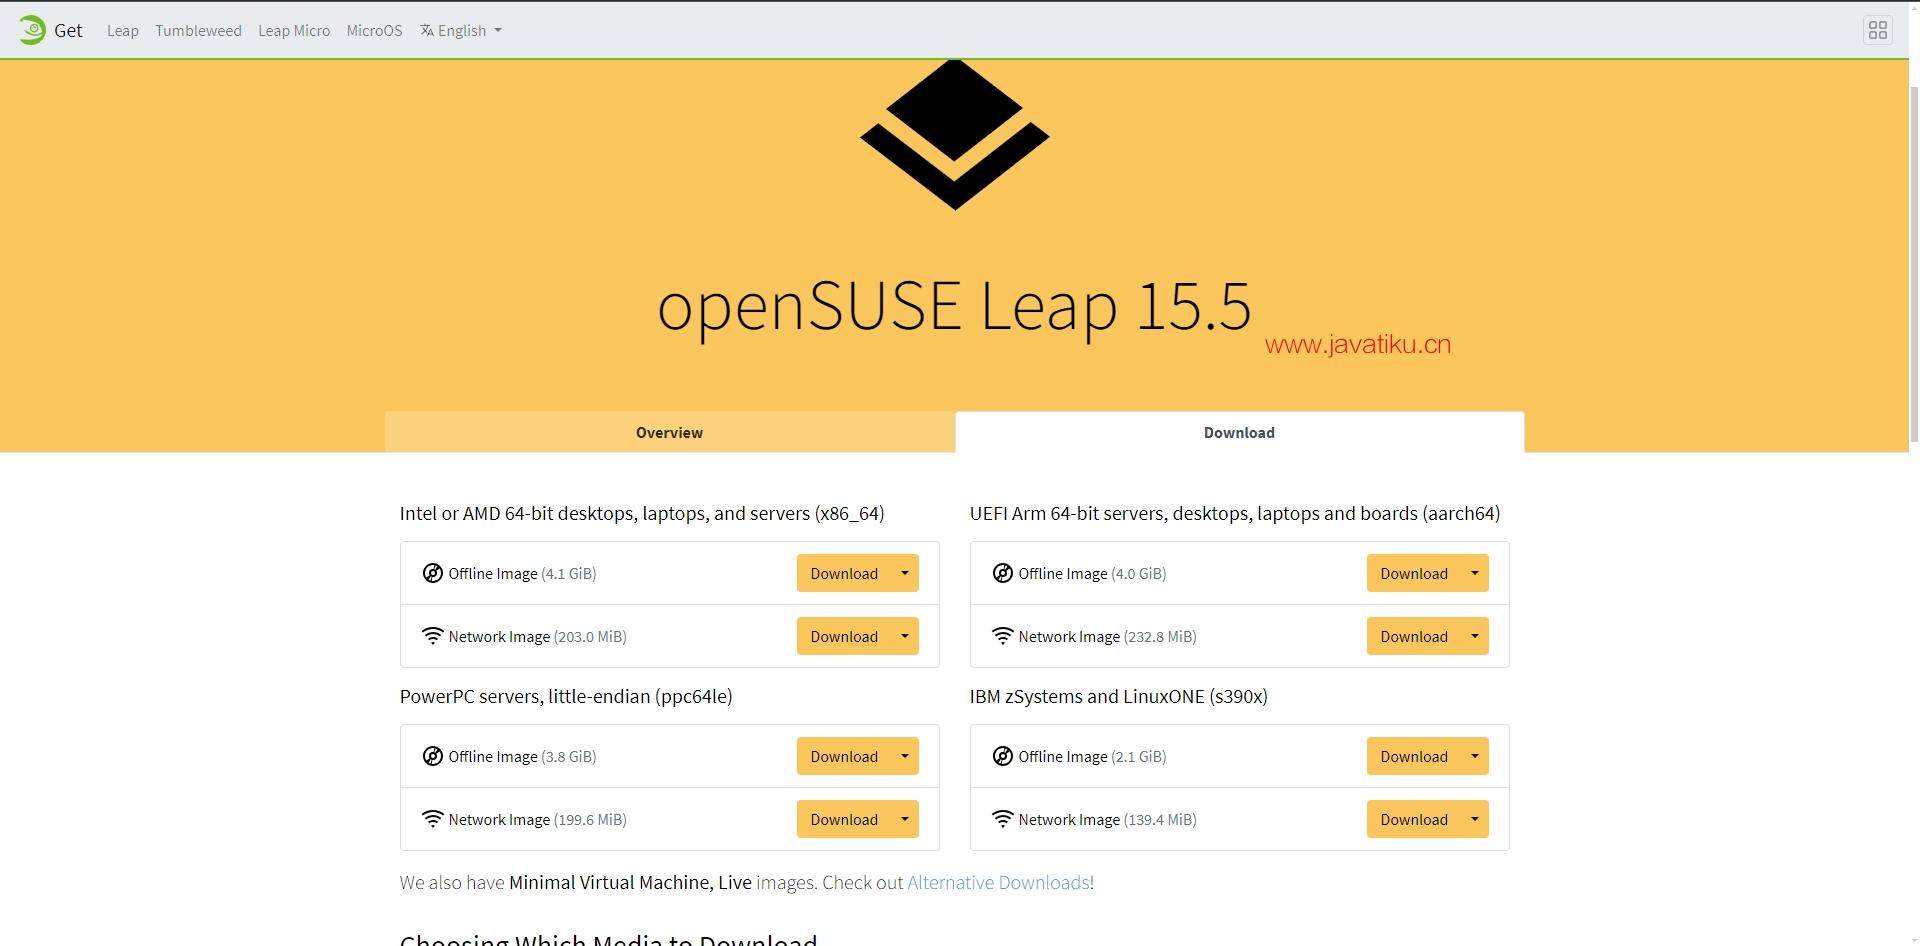The height and width of the screenshot is (946, 1920).
Task: Download the aarch64 Offline Image 4.0 GiB
Action: (x=1414, y=573)
